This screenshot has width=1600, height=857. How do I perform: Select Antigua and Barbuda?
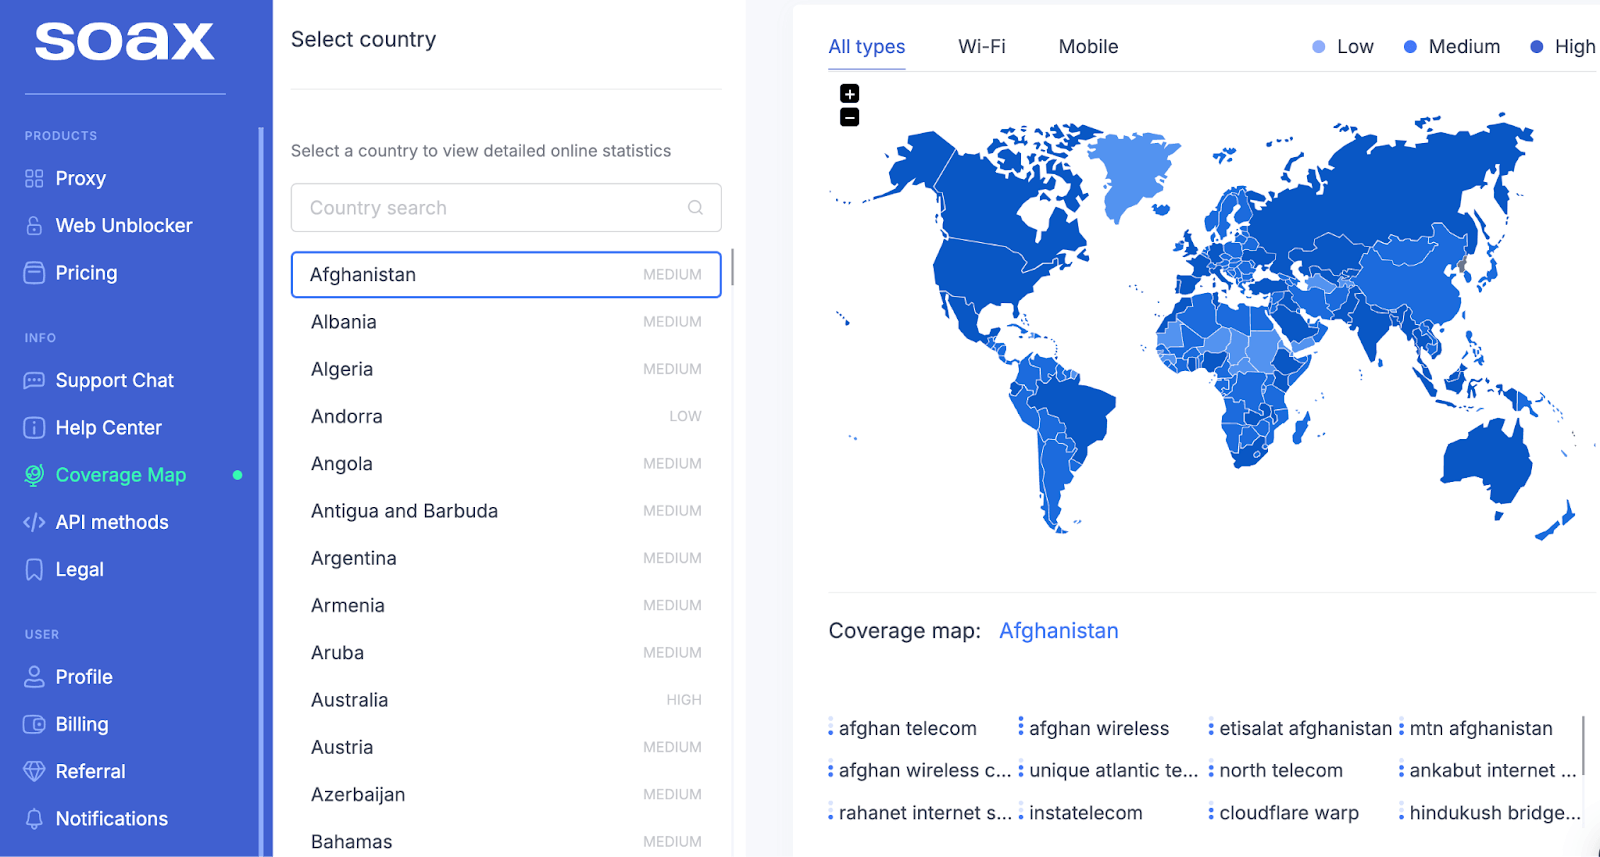(x=506, y=511)
